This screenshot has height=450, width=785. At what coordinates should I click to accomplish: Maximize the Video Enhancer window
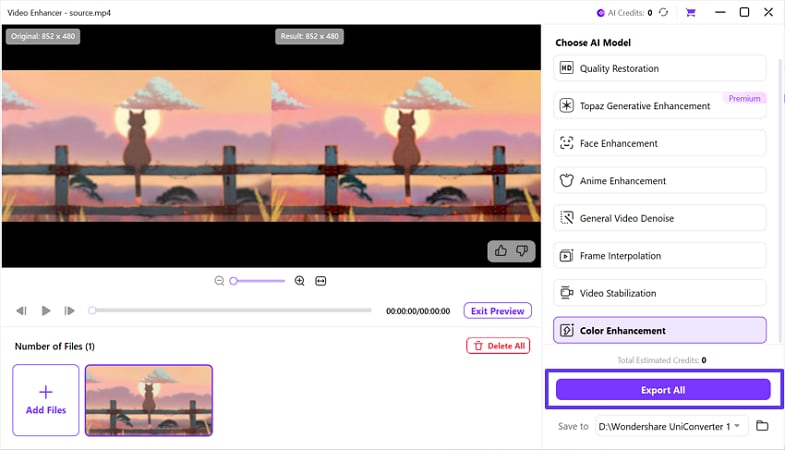pyautogui.click(x=744, y=12)
